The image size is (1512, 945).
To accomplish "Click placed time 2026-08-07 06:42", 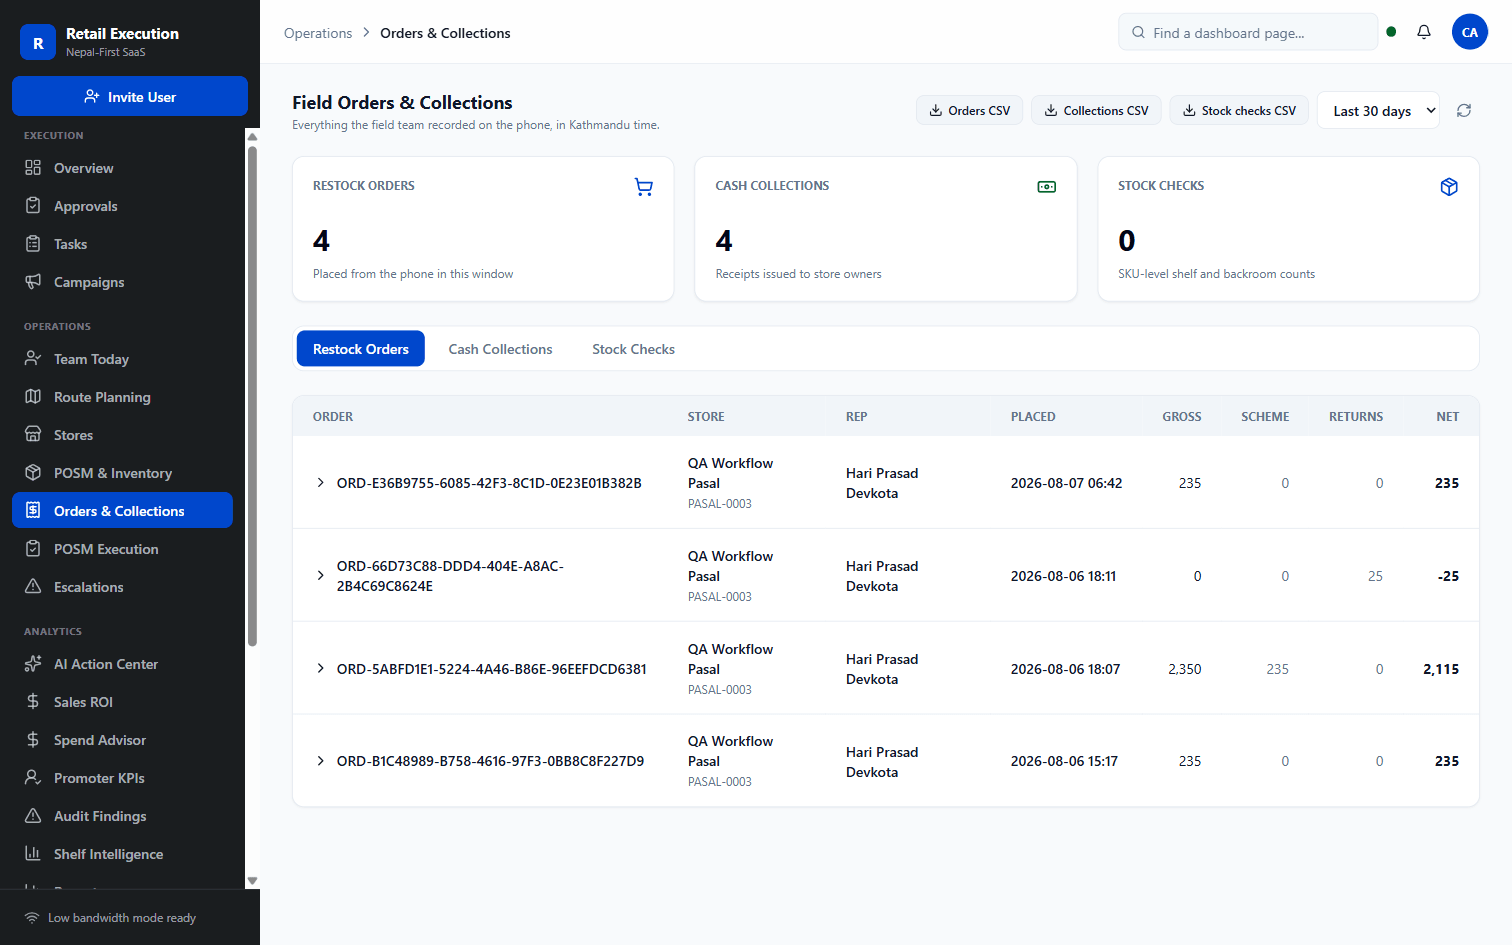I will (1066, 483).
